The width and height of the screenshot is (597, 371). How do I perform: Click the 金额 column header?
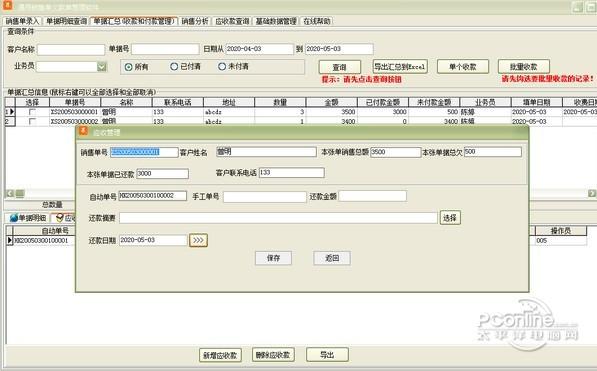332,102
